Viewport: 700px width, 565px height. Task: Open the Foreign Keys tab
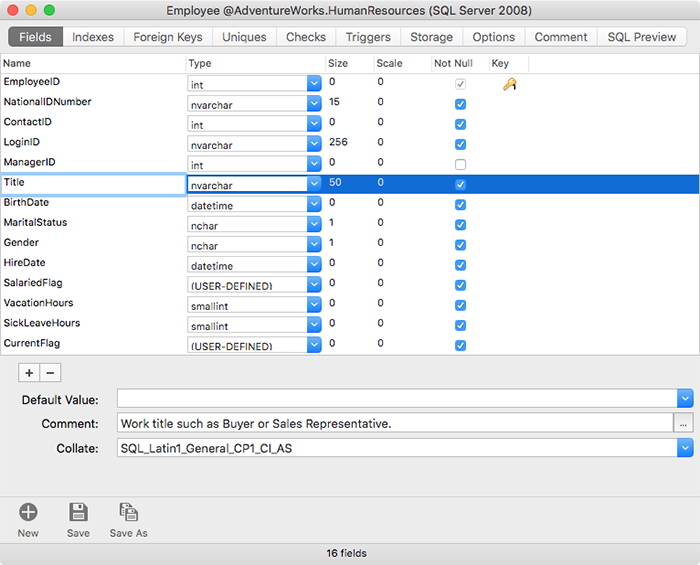click(168, 37)
